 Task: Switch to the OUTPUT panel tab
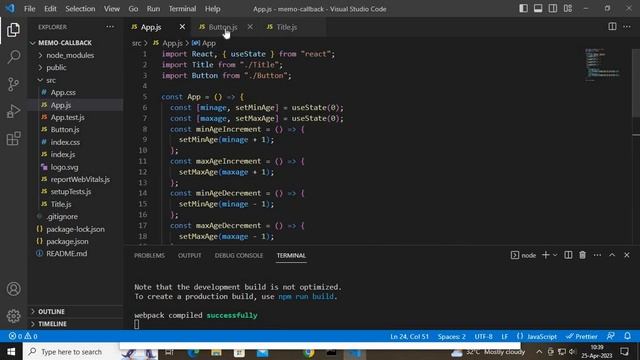[189, 256]
